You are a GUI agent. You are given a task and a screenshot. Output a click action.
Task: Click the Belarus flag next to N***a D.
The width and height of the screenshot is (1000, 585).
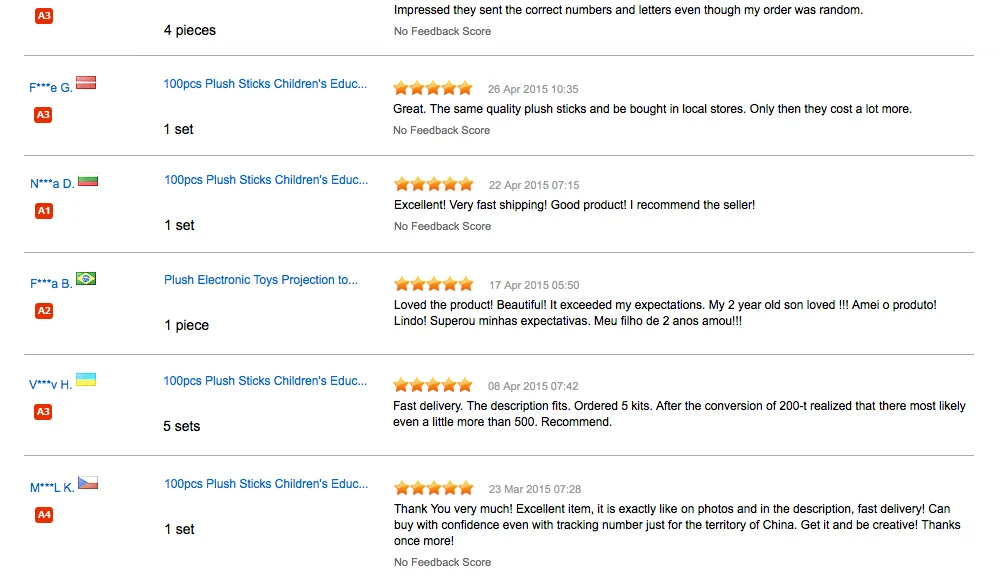click(x=87, y=181)
